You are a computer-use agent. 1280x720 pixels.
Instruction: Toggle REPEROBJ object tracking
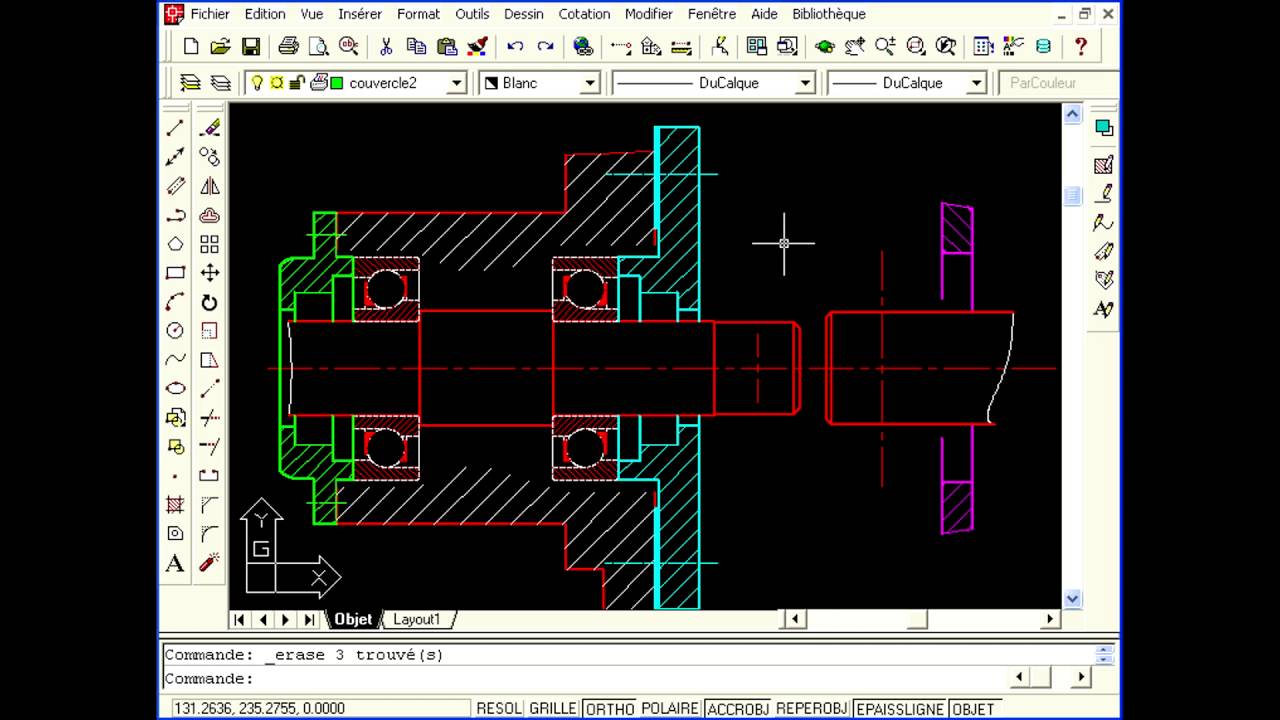(x=812, y=708)
